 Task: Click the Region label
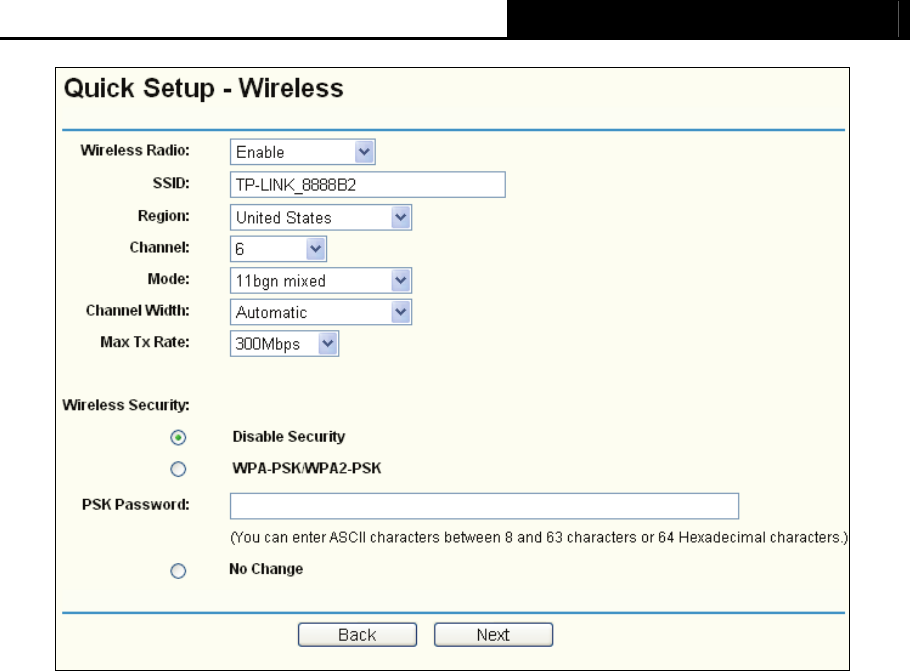point(164,216)
